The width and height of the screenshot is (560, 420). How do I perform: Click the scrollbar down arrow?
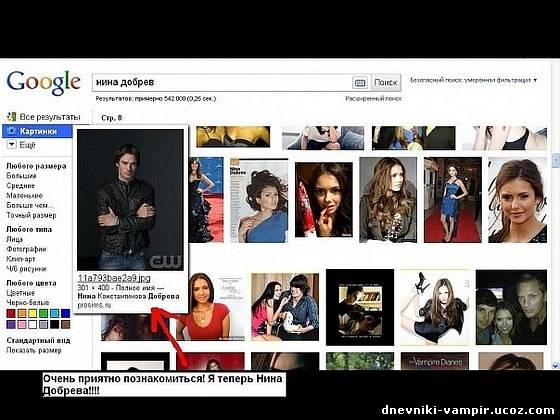555,366
